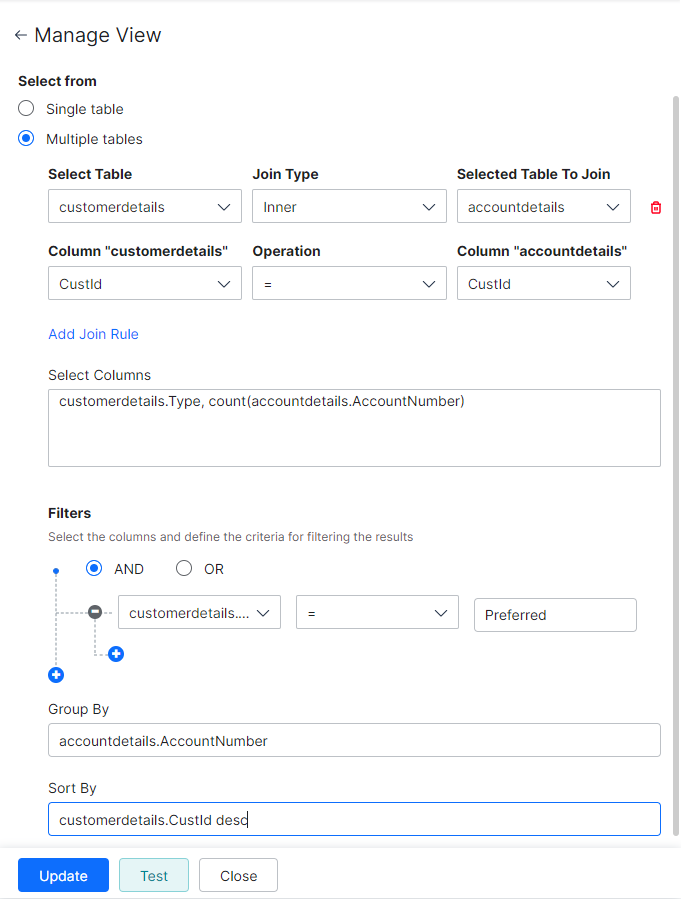Click the back arrow beside Manage View
Screen dimensions: 684x899
pos(20,36)
